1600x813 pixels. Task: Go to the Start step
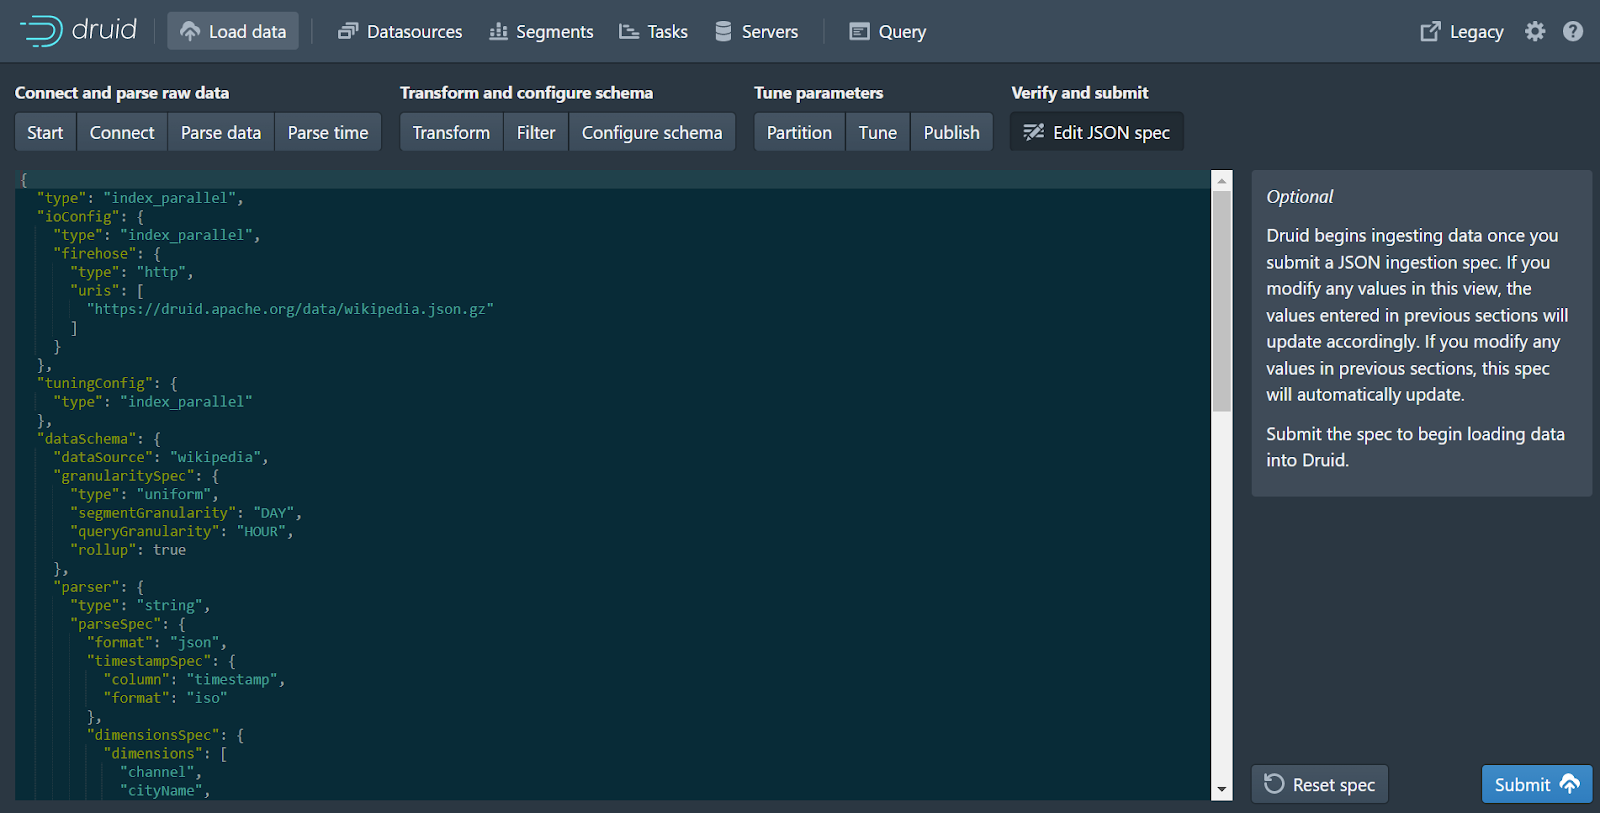pyautogui.click(x=45, y=133)
